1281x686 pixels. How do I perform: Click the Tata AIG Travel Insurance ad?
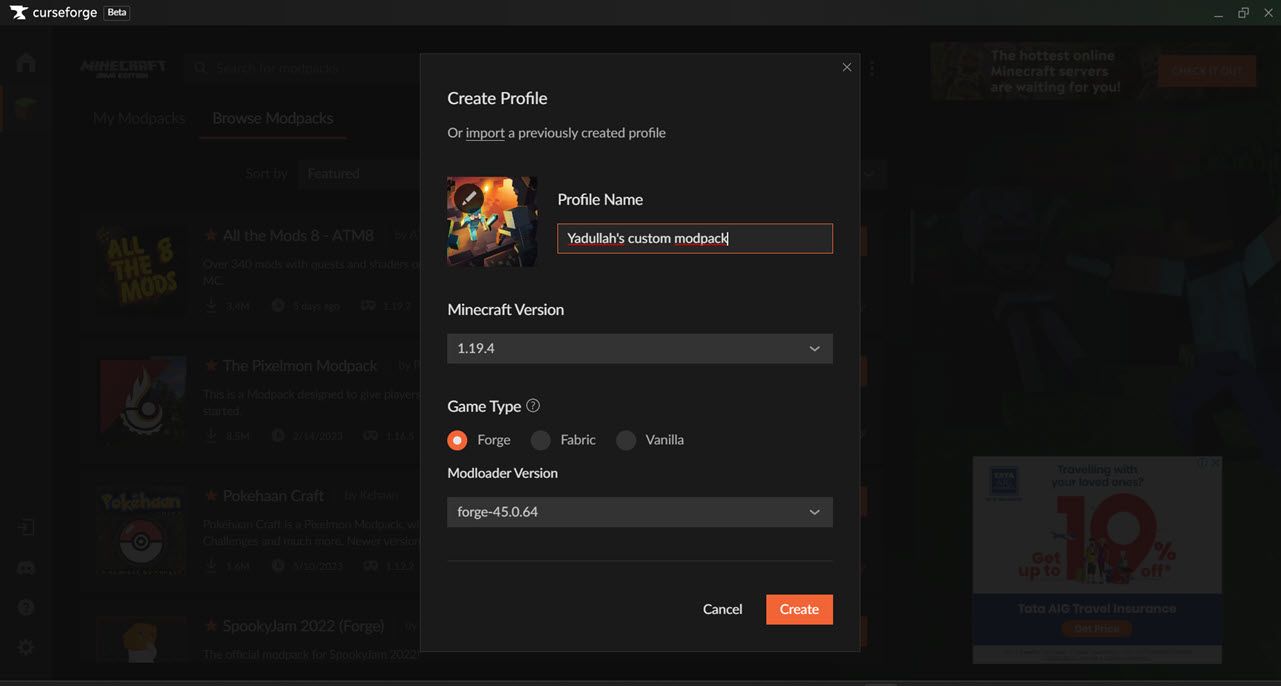point(1097,559)
